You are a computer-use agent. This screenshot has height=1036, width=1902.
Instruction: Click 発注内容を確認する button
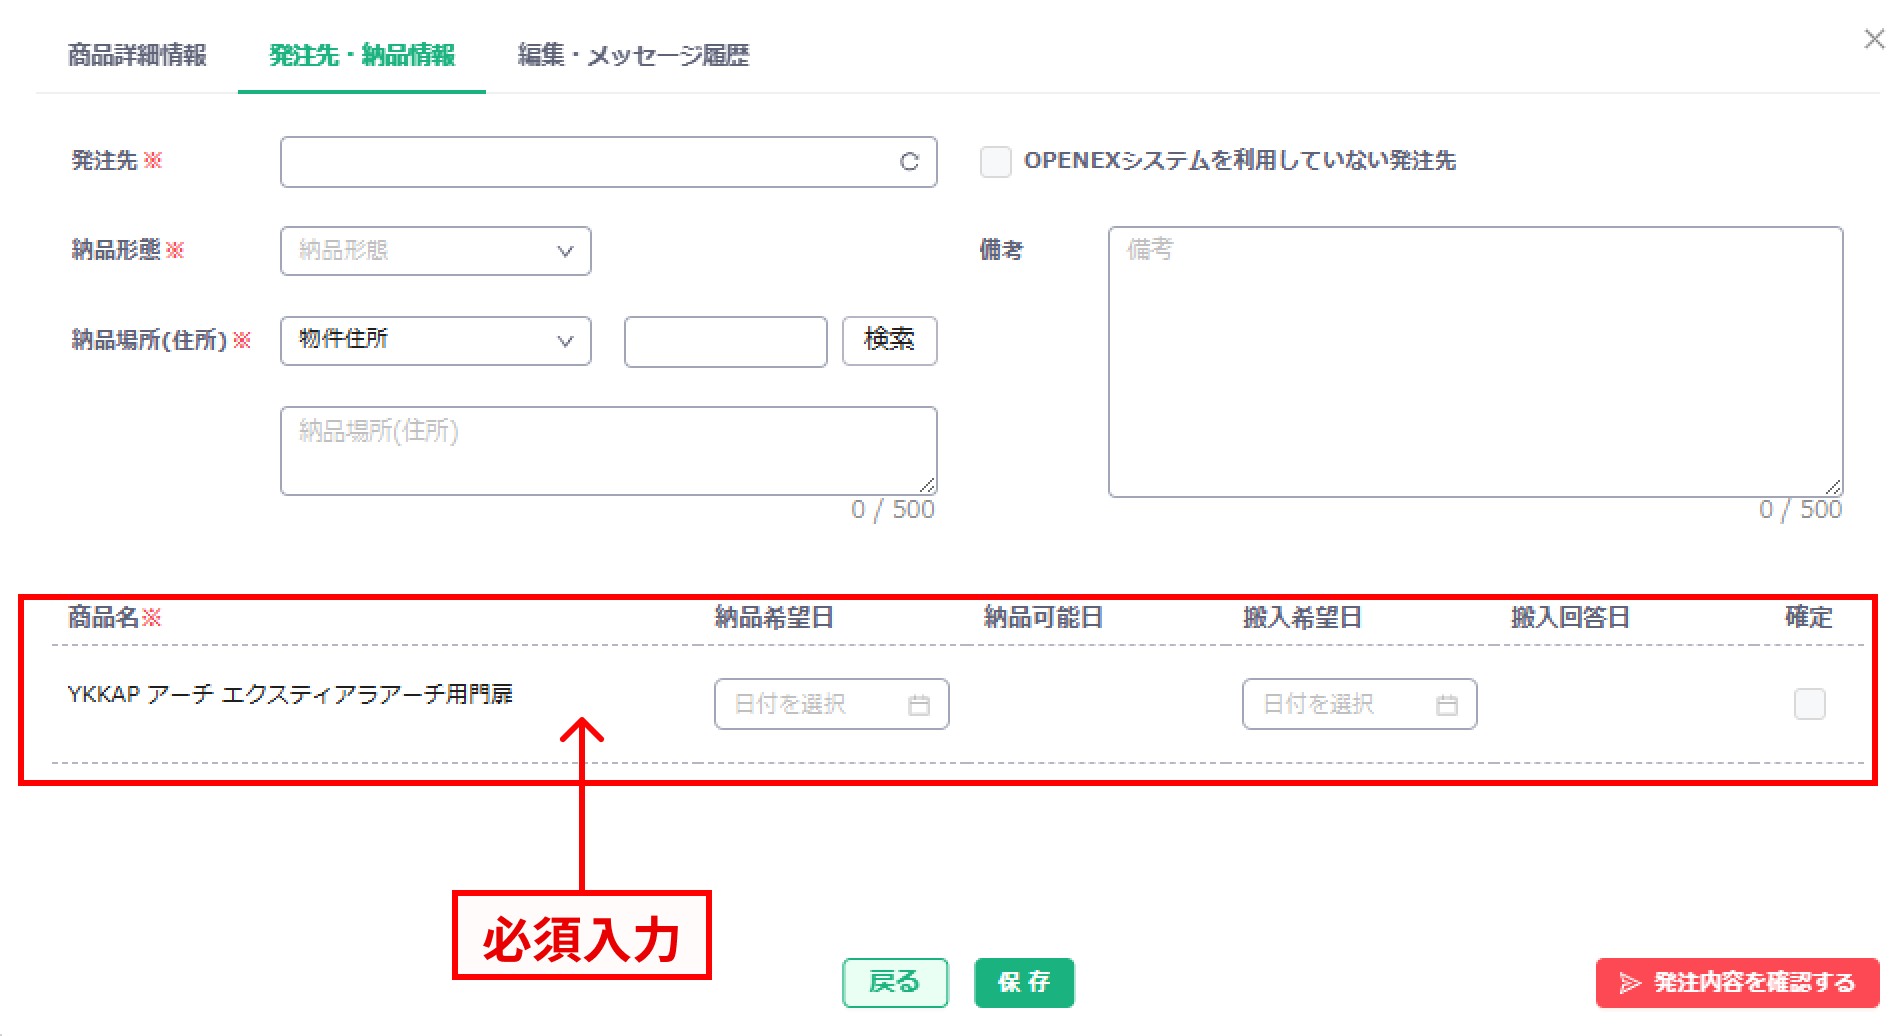pos(1737,983)
